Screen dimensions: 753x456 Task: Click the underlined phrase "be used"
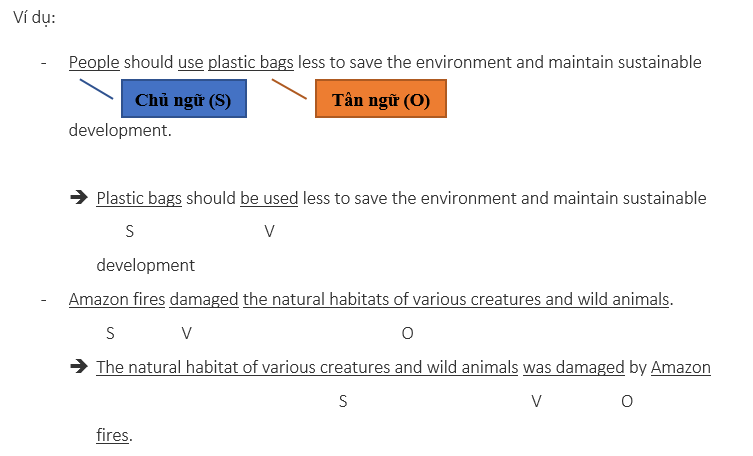point(269,198)
